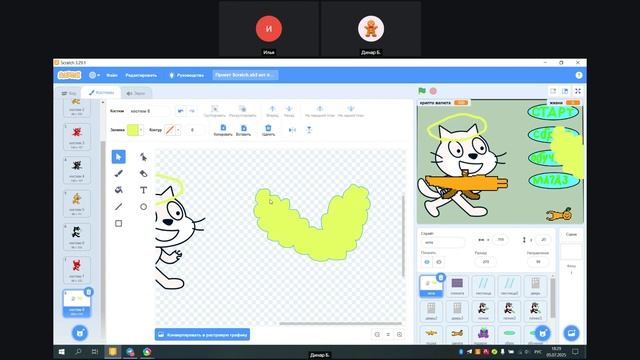Viewport: 640px width, 360px height.
Task: Open the Choose a Sprite button
Action: coord(542,333)
